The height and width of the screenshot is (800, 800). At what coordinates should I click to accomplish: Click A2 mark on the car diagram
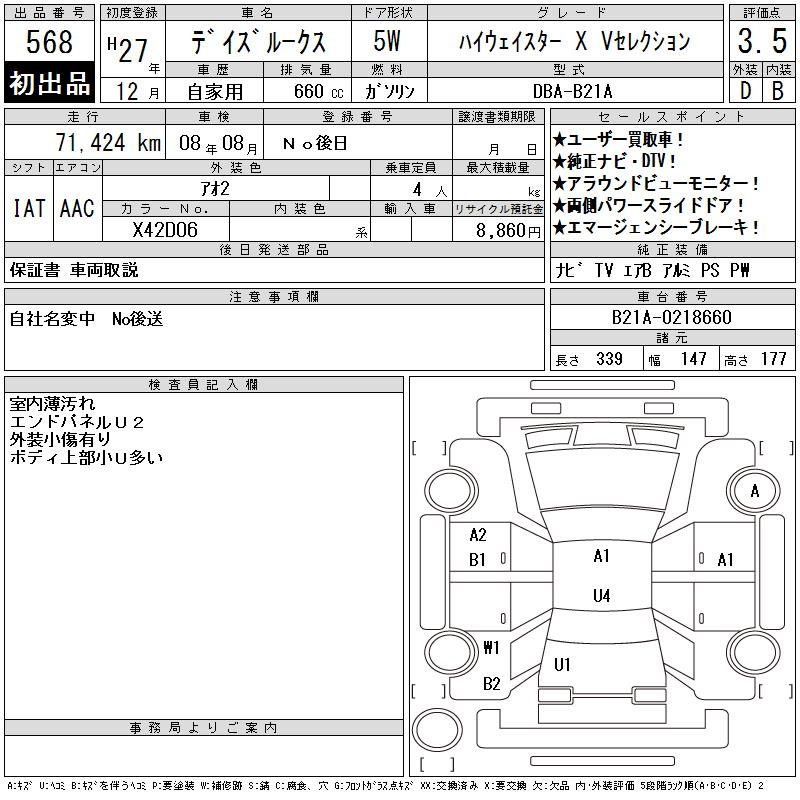pos(478,535)
